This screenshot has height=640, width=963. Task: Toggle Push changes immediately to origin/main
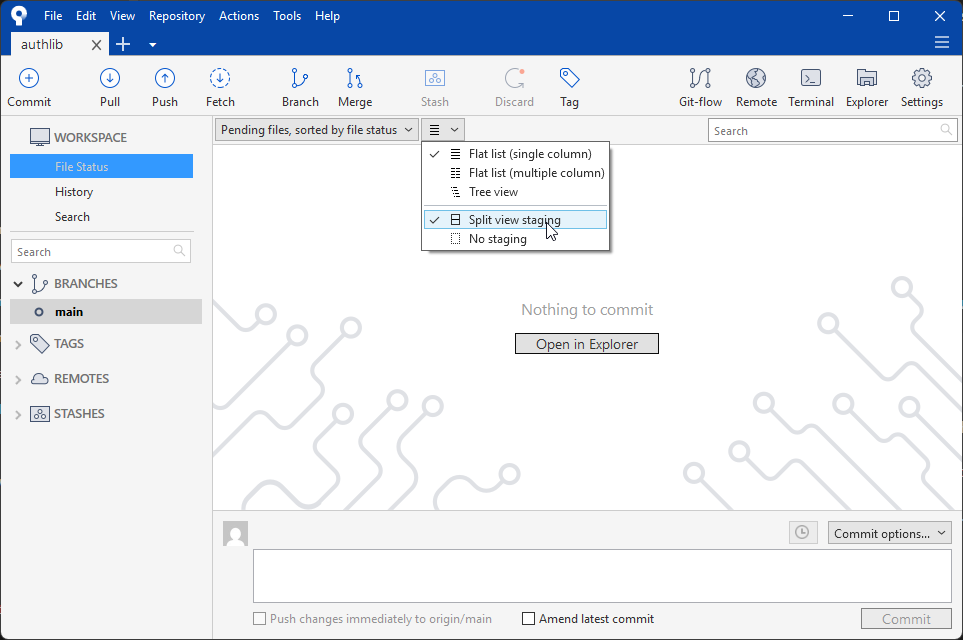pyautogui.click(x=260, y=619)
